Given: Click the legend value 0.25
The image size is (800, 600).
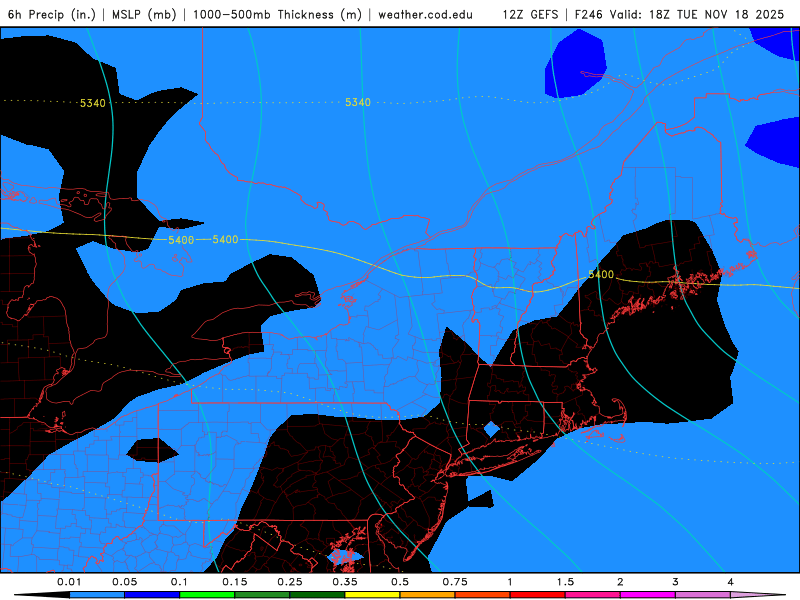Looking at the screenshot, I should (290, 582).
